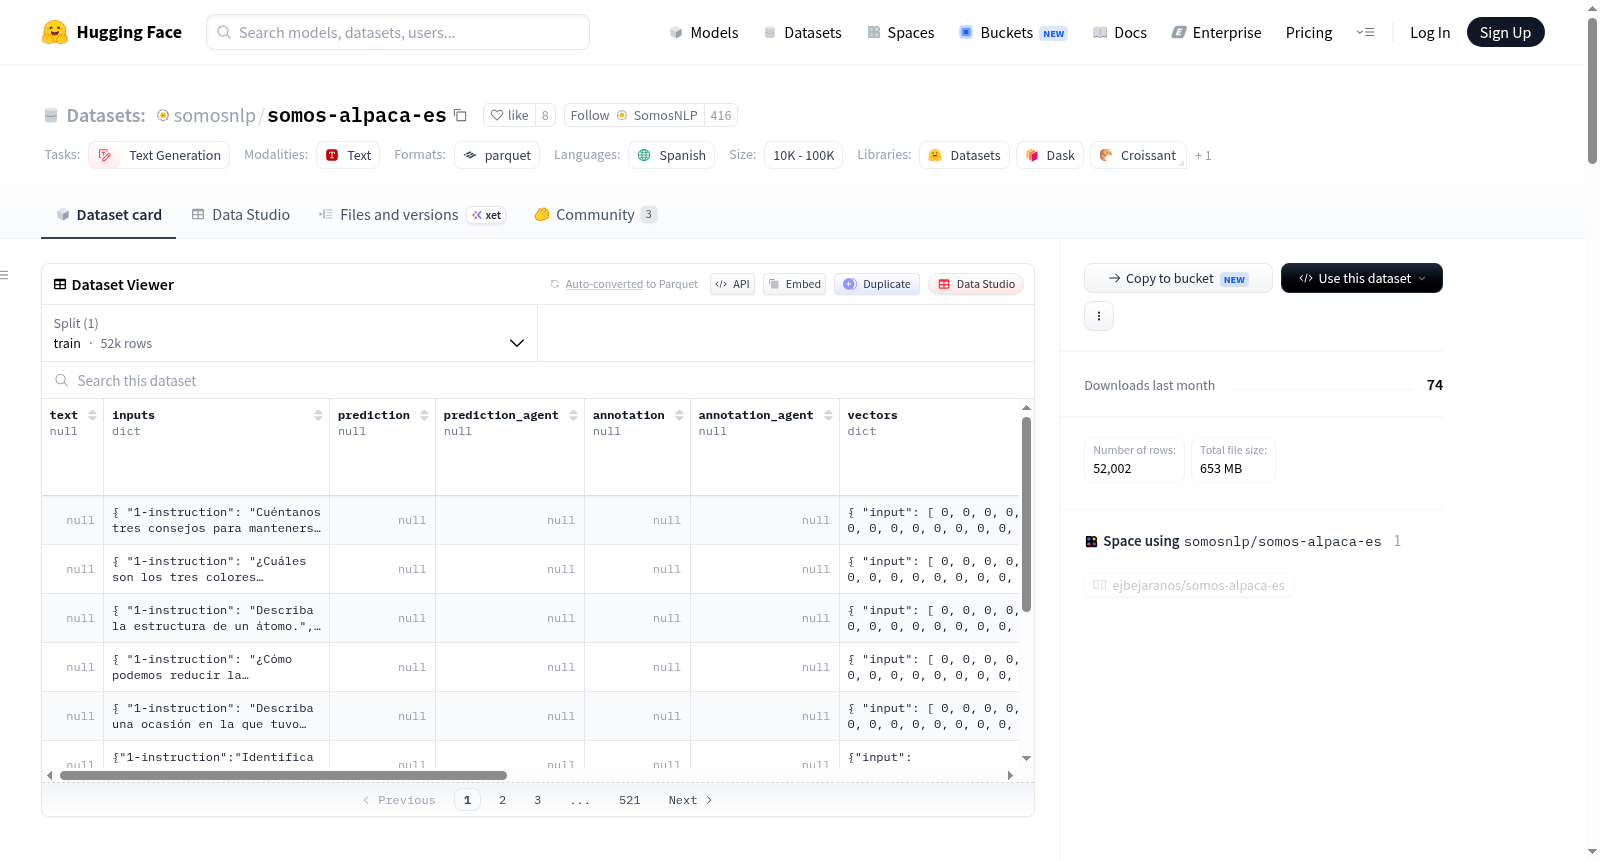The image size is (1600, 861).
Task: Open Enterprise in top navigation
Action: click(x=1216, y=32)
